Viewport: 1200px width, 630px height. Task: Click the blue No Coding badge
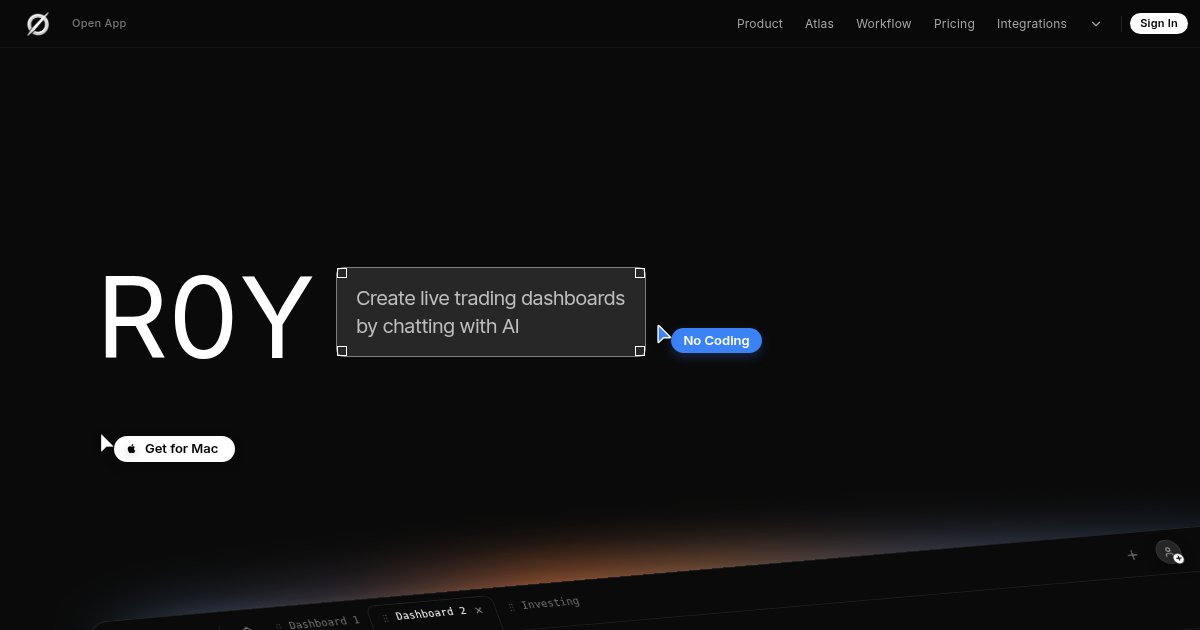point(716,341)
